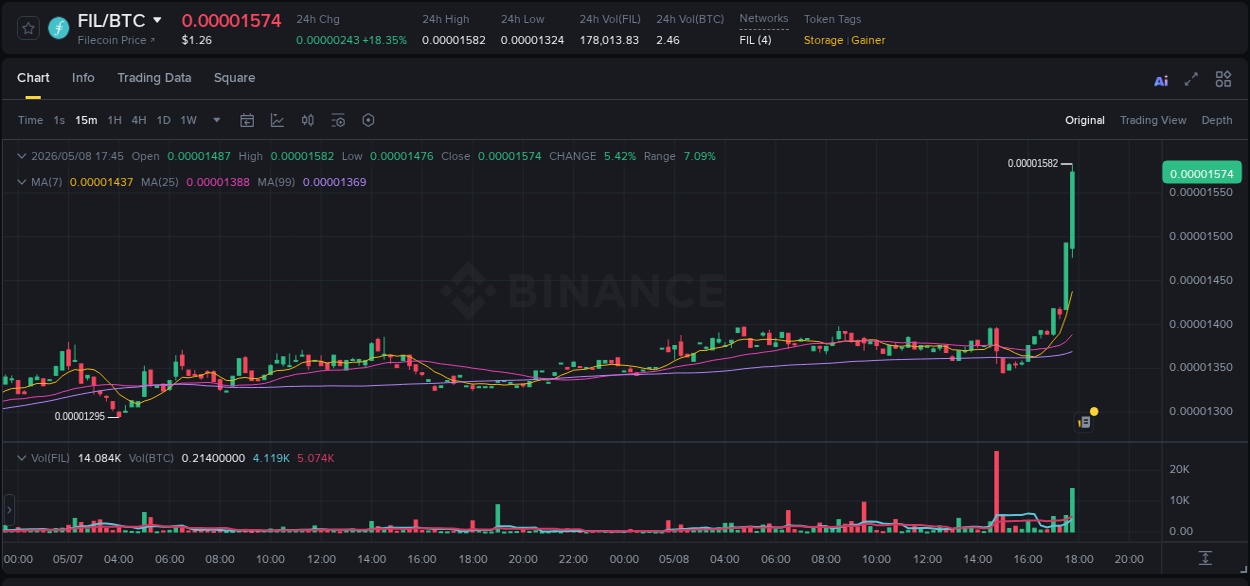Open the go-to-date calendar icon
Viewport: 1250px width, 586px height.
click(247, 120)
